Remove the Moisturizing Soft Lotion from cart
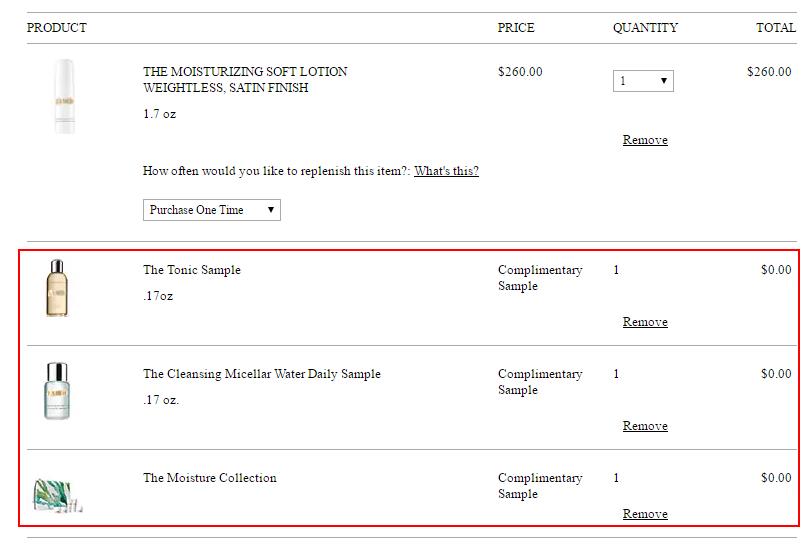The height and width of the screenshot is (545, 812). 645,140
